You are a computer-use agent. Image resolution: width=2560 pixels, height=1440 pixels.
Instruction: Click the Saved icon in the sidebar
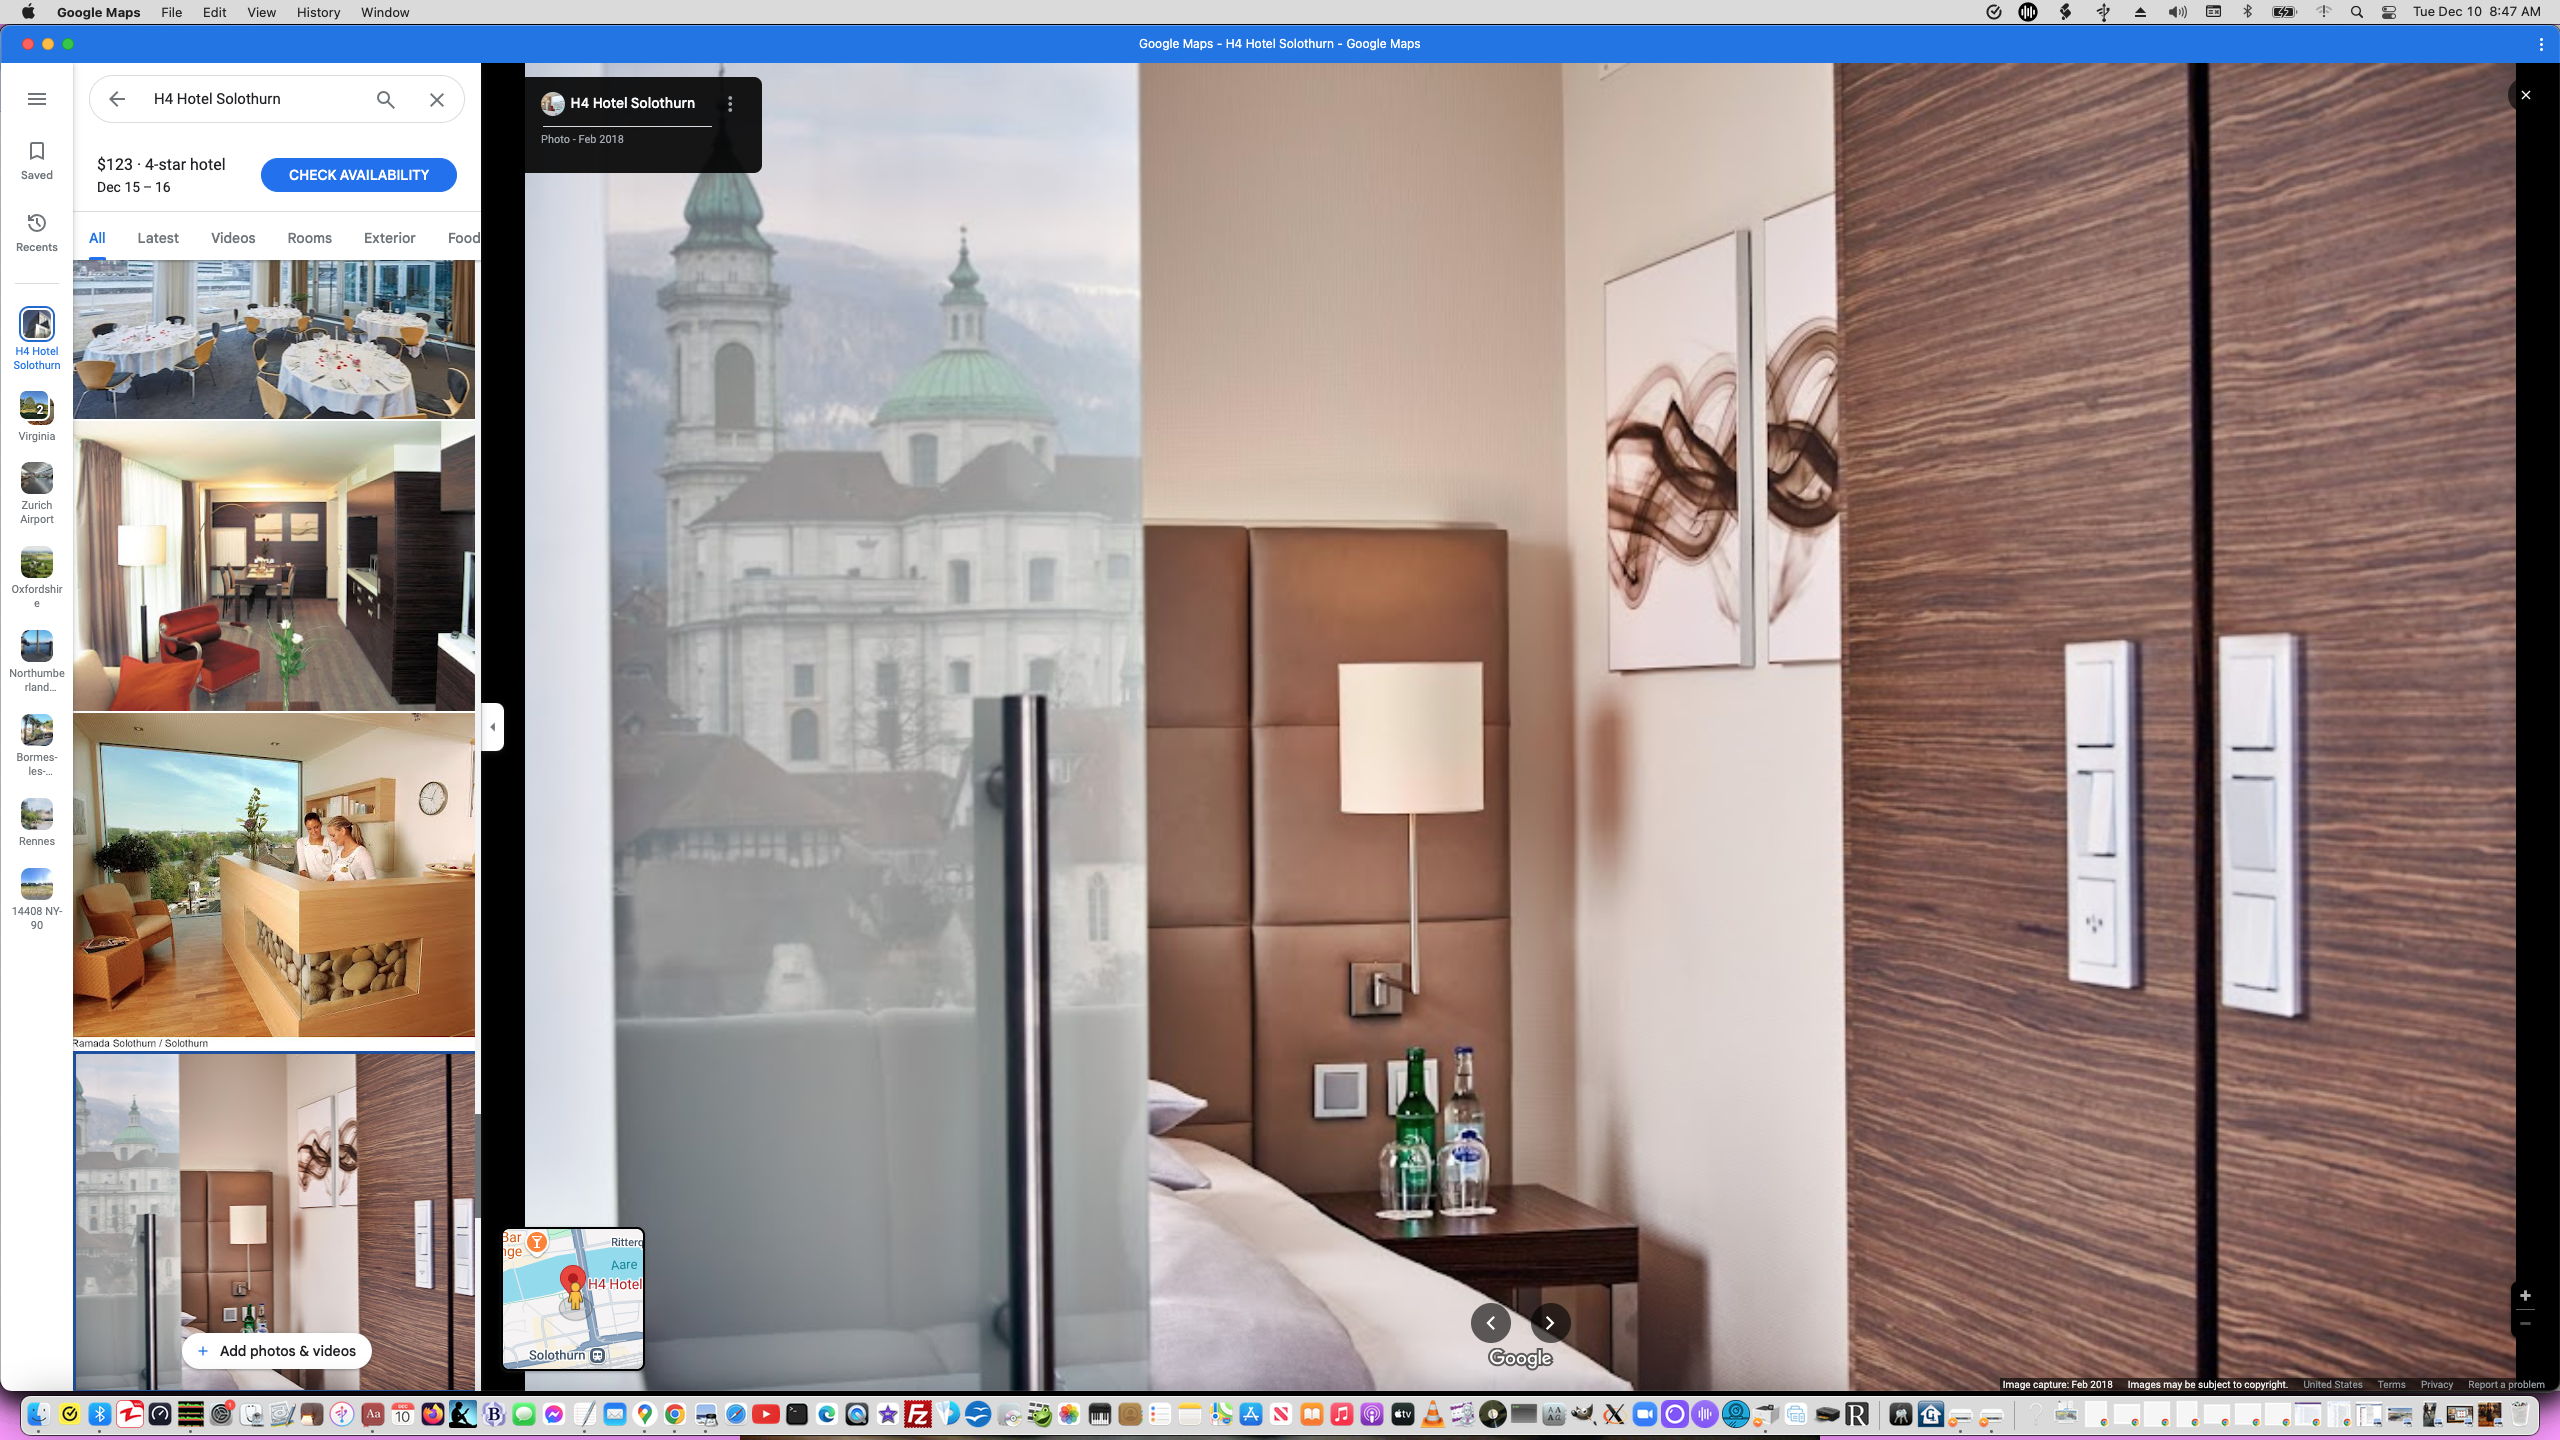coord(37,158)
